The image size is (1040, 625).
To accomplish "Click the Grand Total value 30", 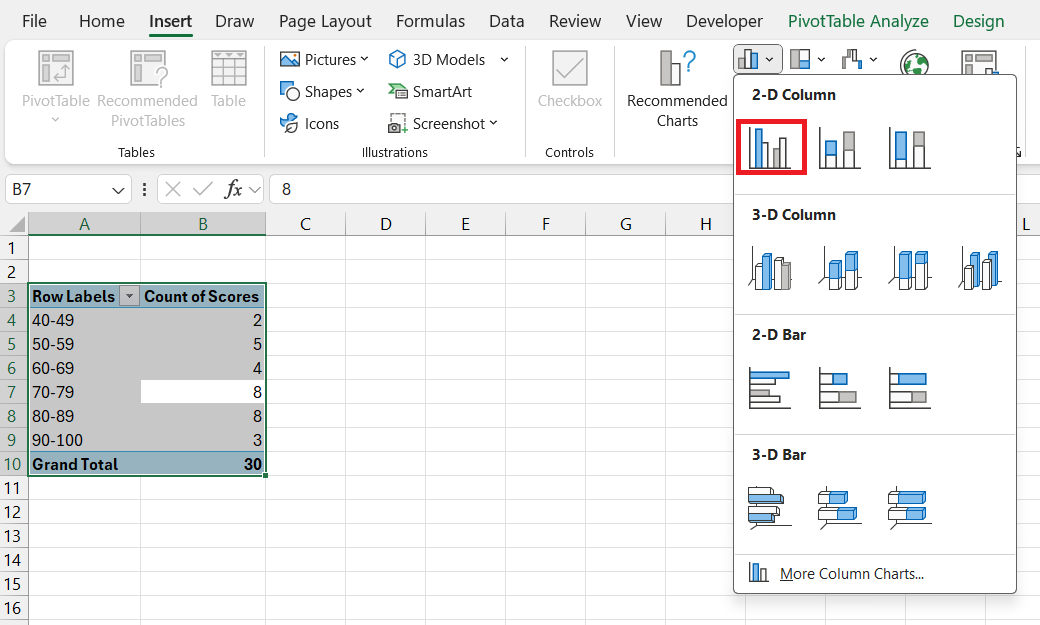I will click(x=202, y=464).
